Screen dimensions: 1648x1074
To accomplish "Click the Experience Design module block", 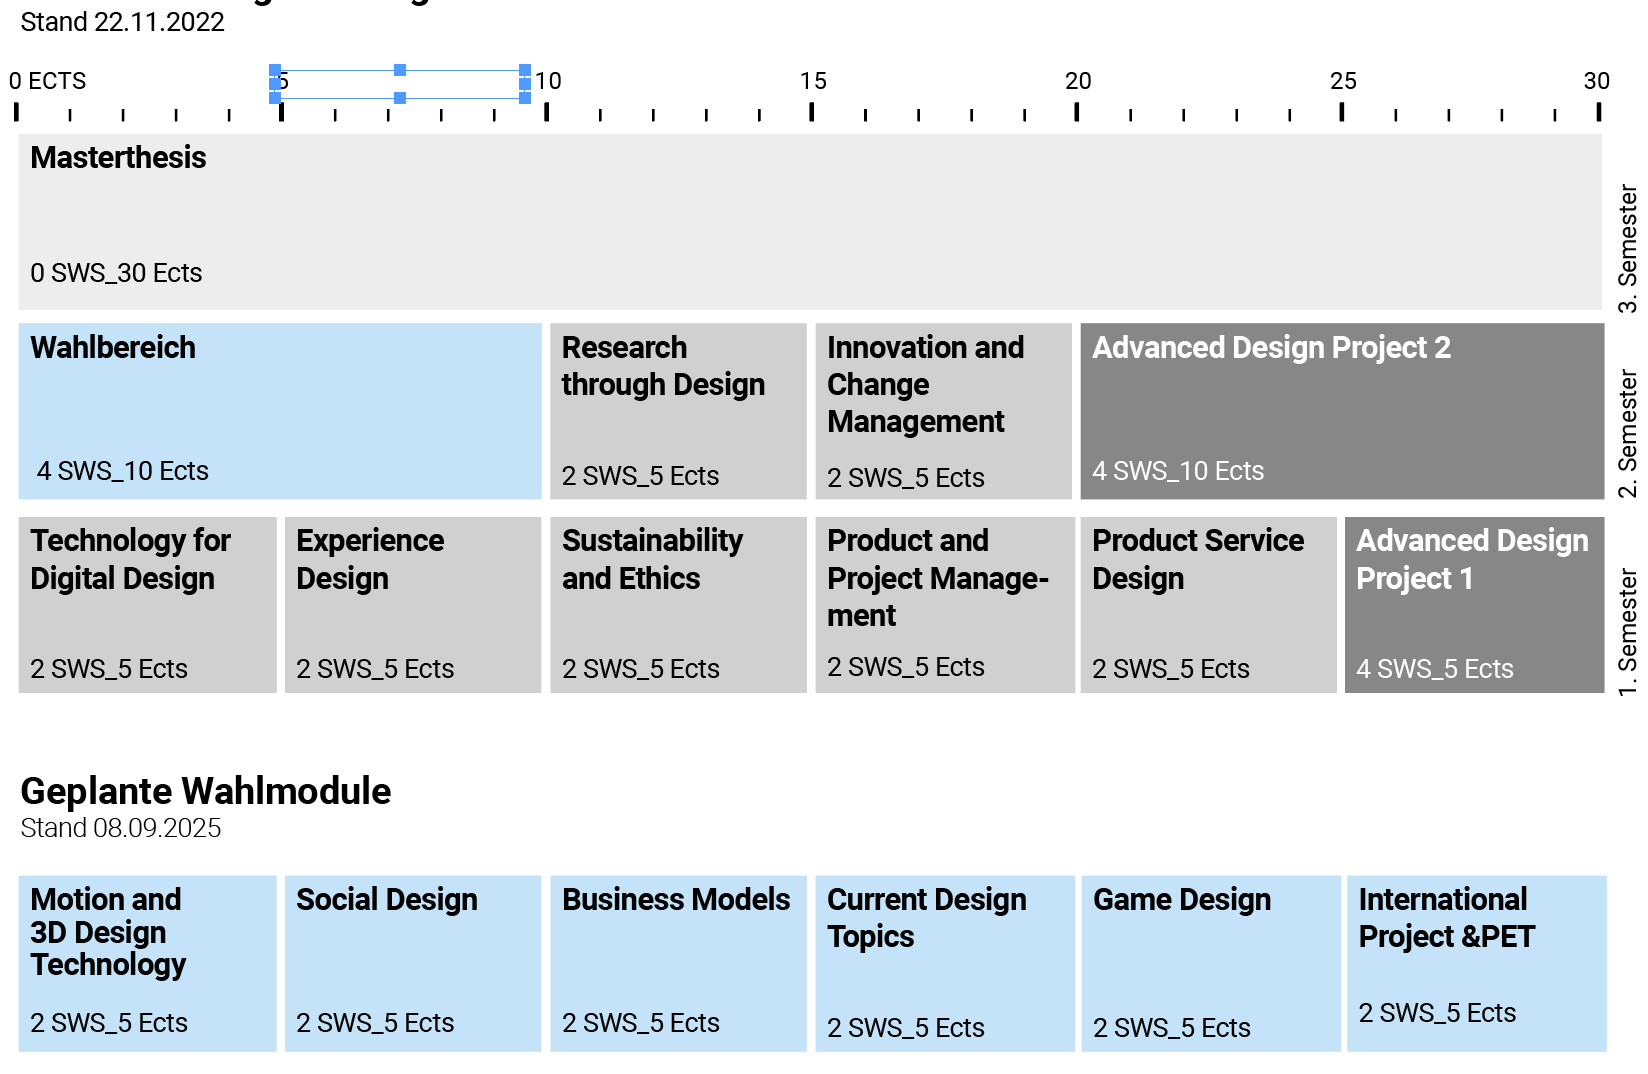I will tap(412, 604).
